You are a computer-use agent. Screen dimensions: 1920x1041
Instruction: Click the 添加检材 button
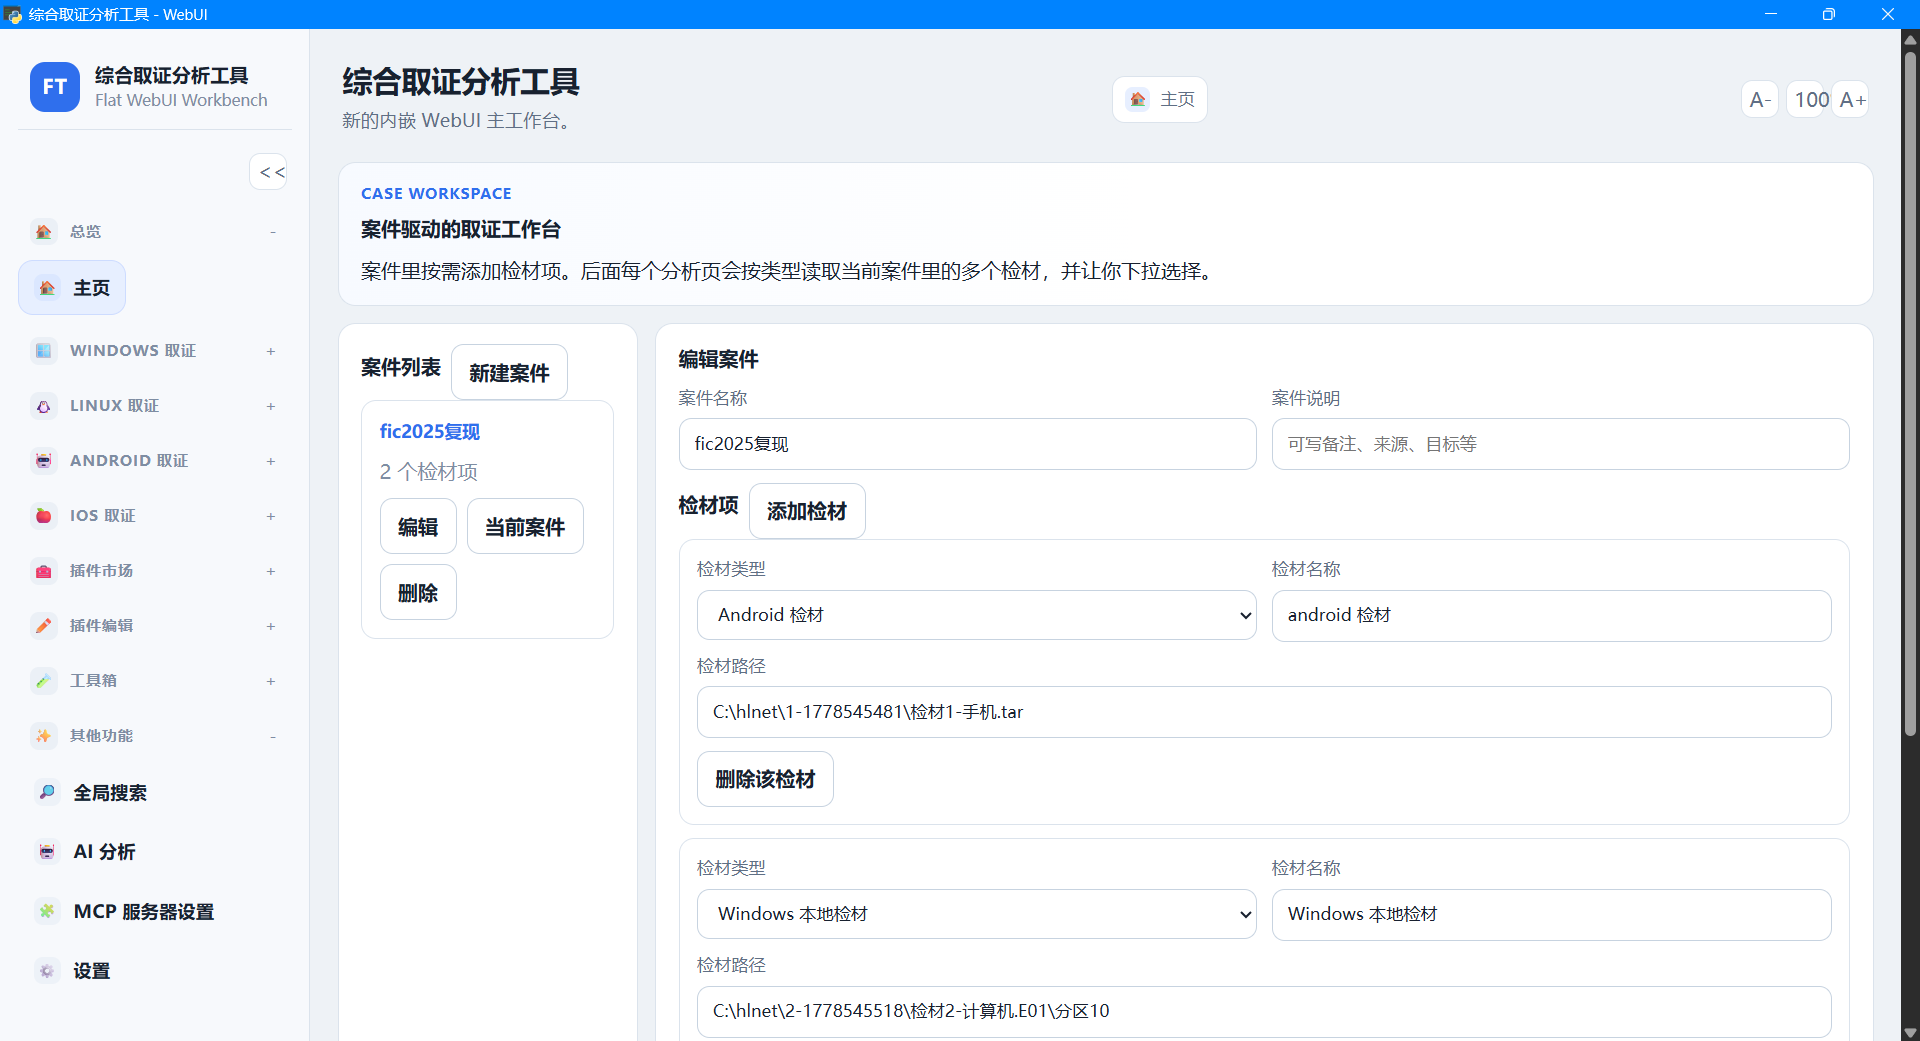click(807, 511)
